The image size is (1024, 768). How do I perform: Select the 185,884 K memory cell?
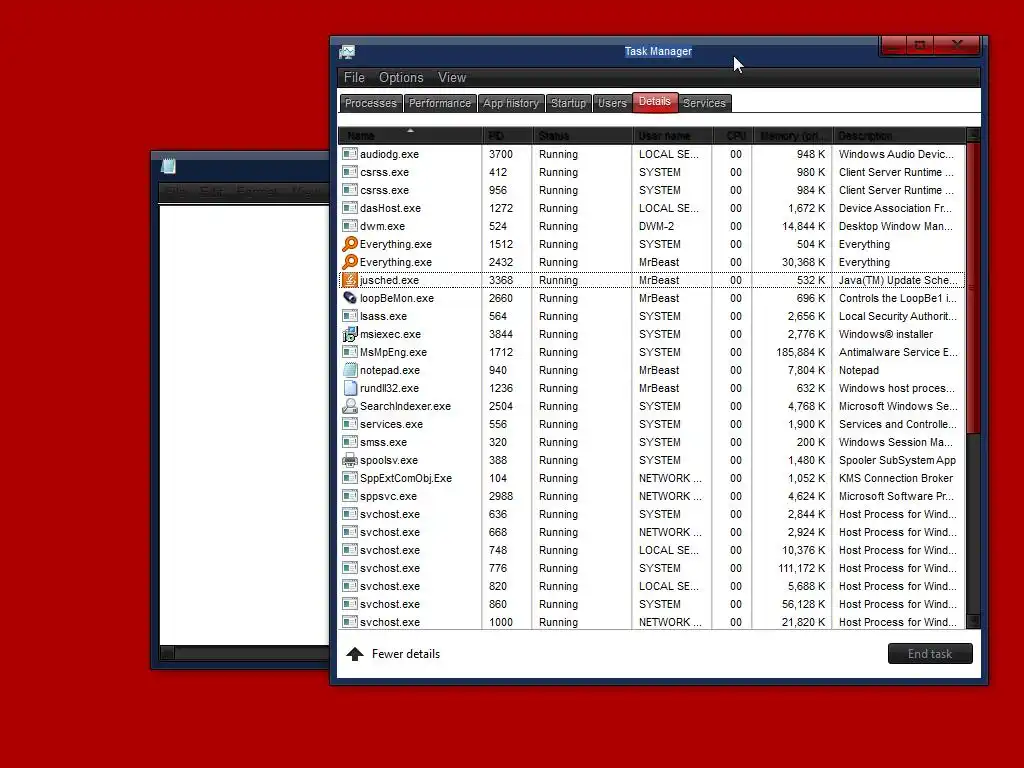[x=800, y=352]
